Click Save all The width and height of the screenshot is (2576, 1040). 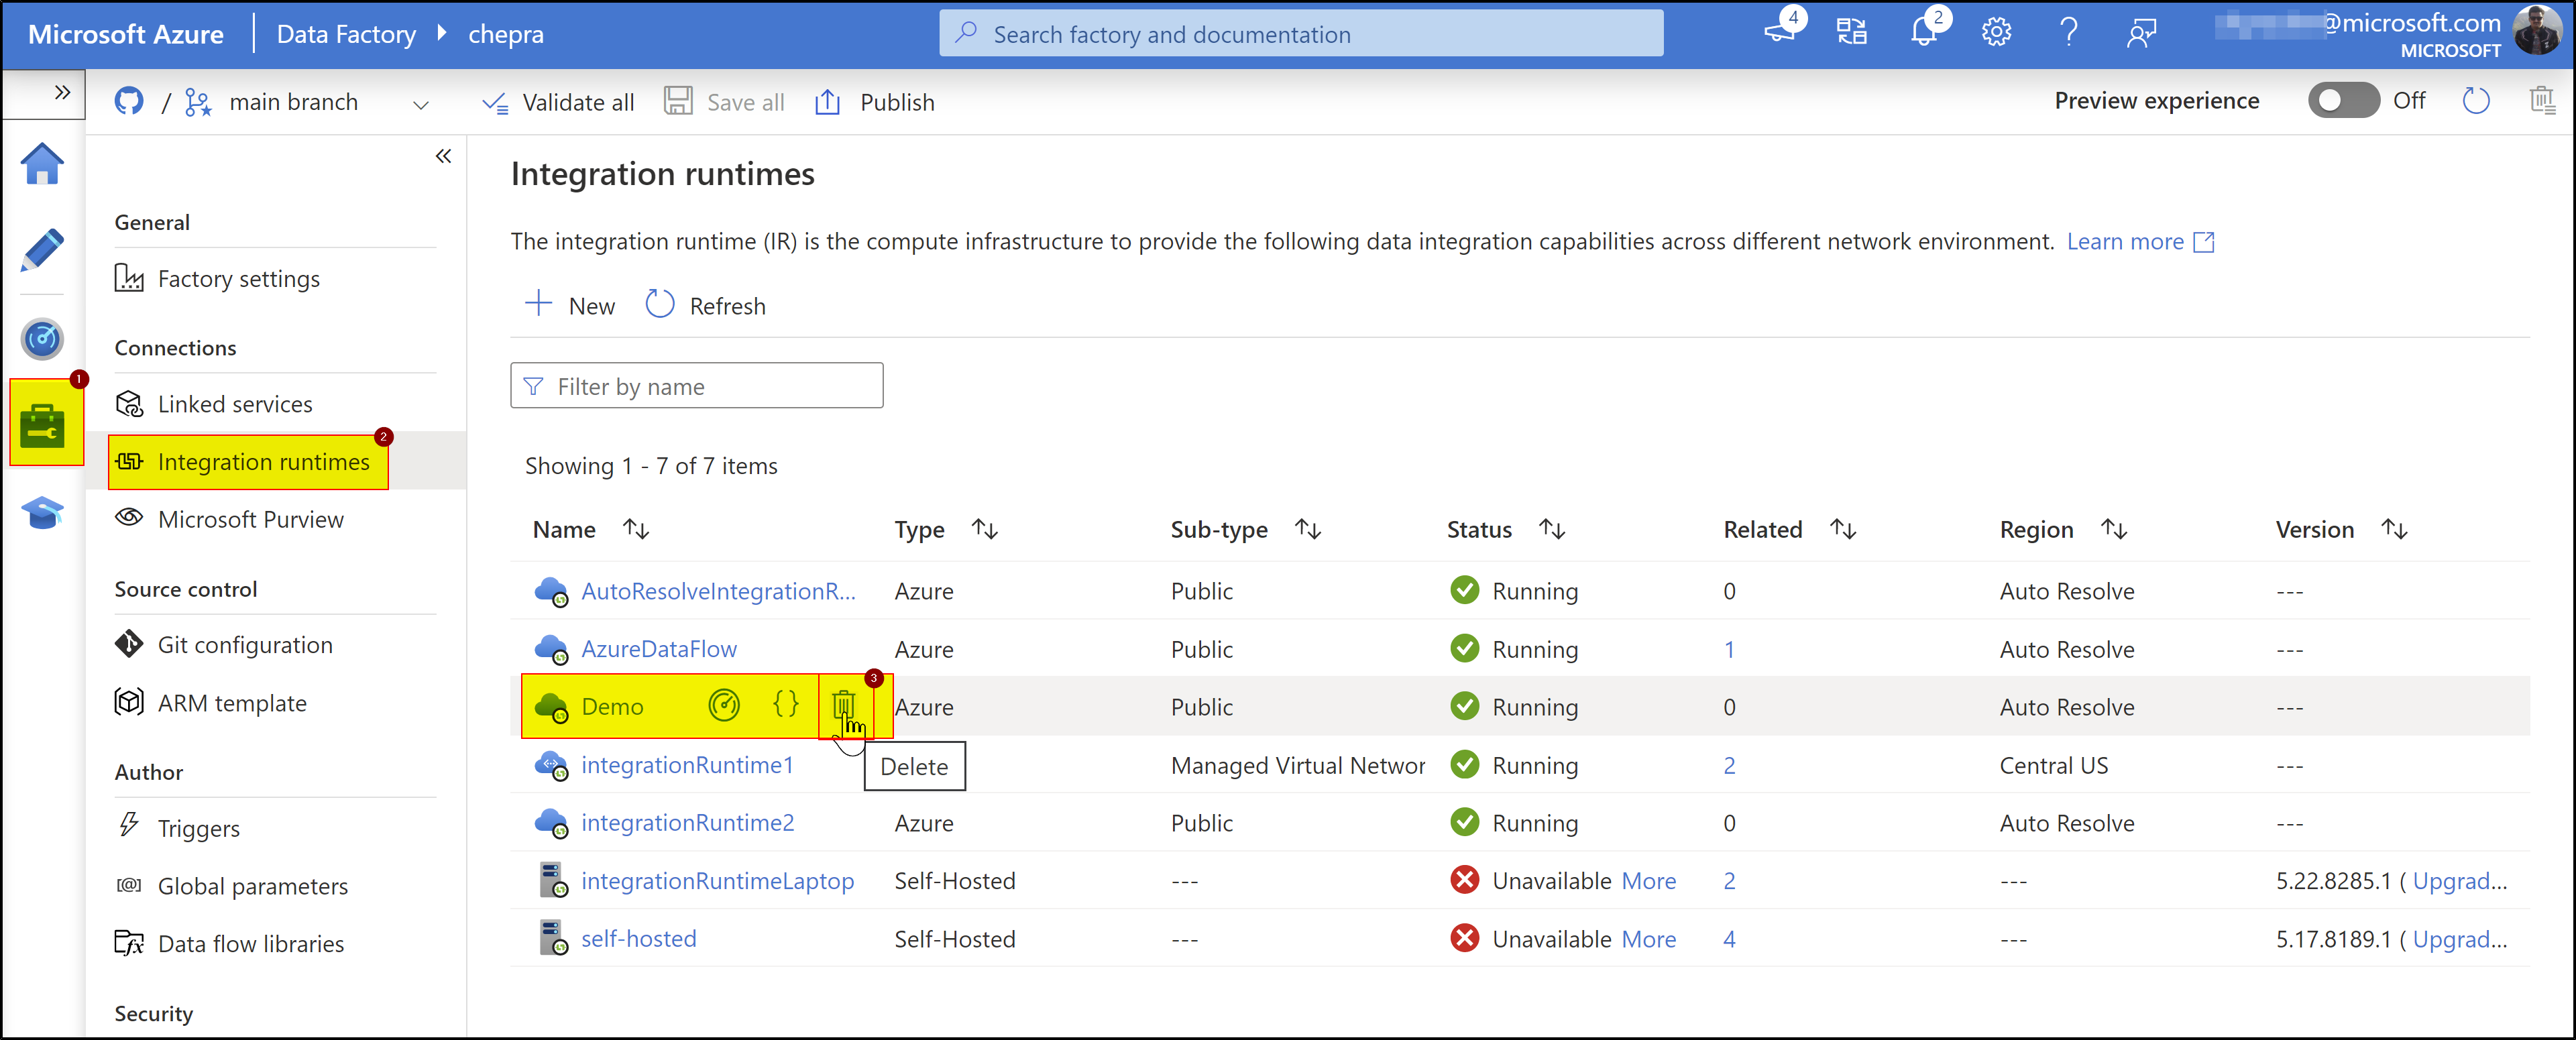tap(725, 102)
